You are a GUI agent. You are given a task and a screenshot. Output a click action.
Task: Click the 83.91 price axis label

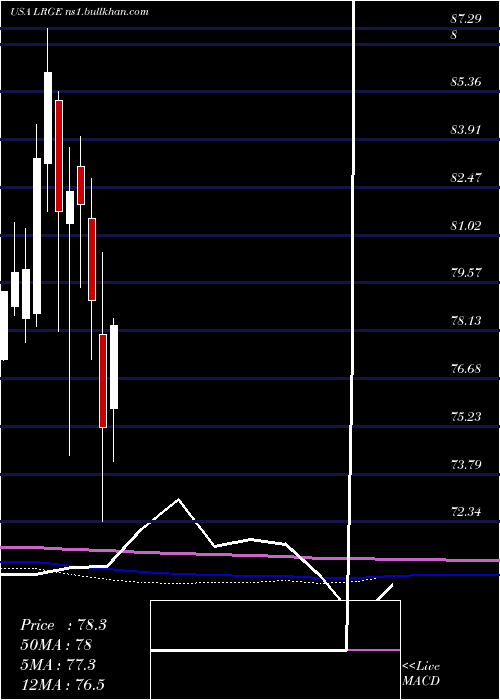pos(466,130)
